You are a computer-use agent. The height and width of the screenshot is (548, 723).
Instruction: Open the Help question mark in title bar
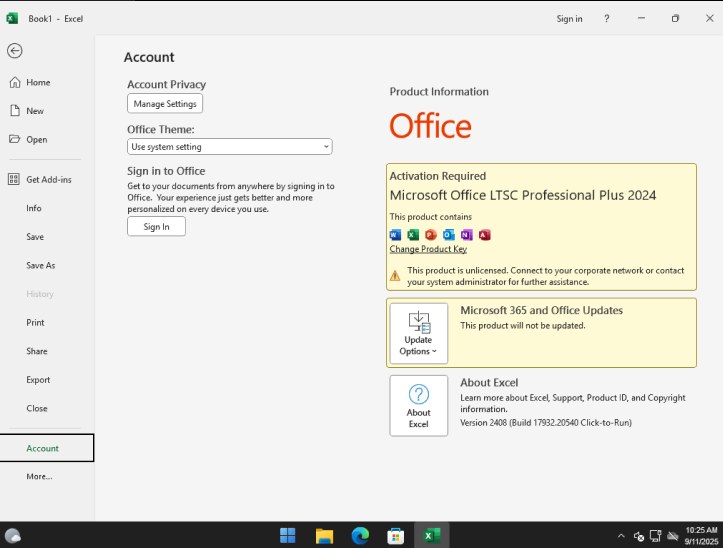606,18
